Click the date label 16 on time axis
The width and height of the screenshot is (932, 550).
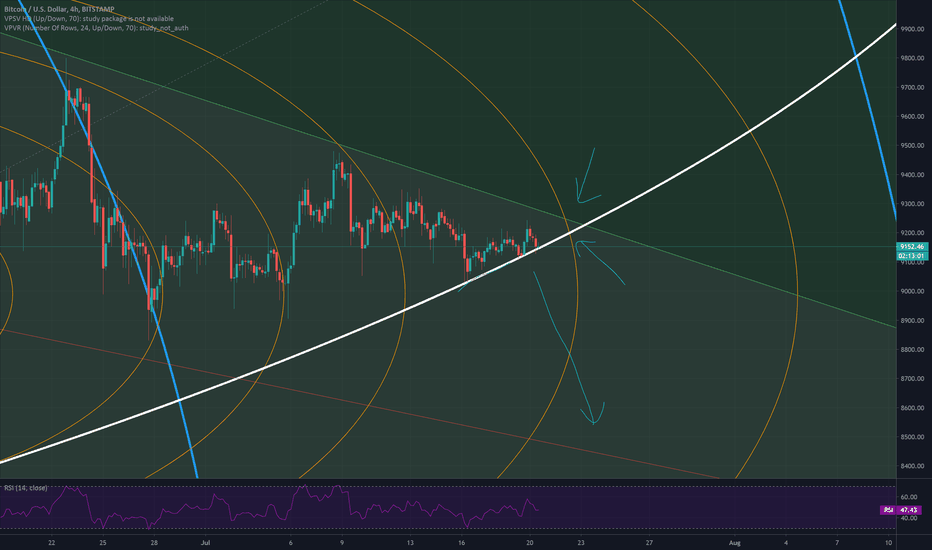pyautogui.click(x=462, y=543)
